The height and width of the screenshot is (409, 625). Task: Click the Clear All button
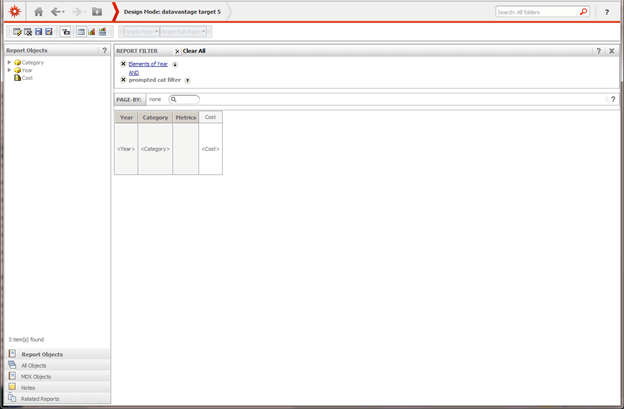coord(194,51)
